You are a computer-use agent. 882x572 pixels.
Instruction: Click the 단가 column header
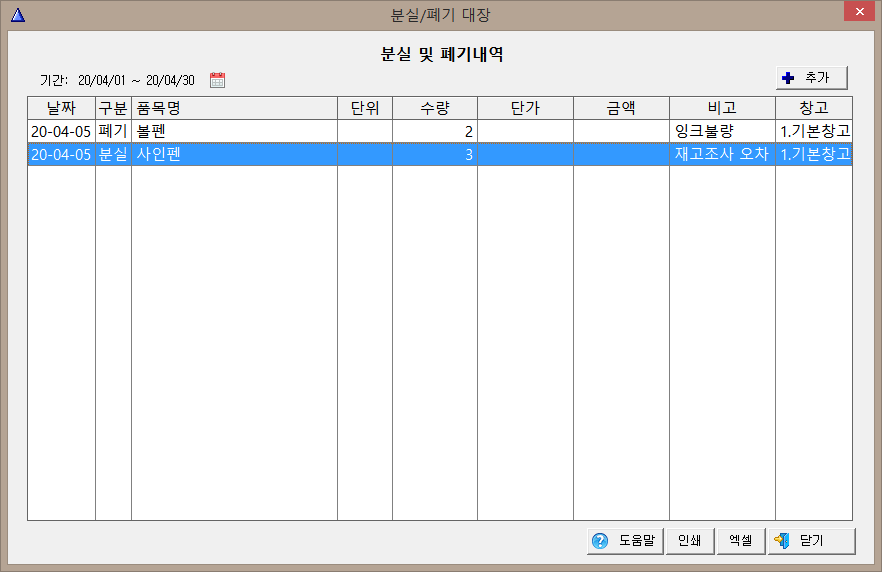[x=525, y=108]
